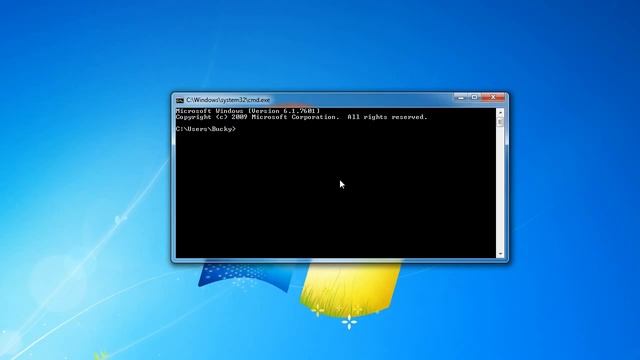Open the cmd.exe system menu icon
This screenshot has height=360, width=640.
point(180,100)
